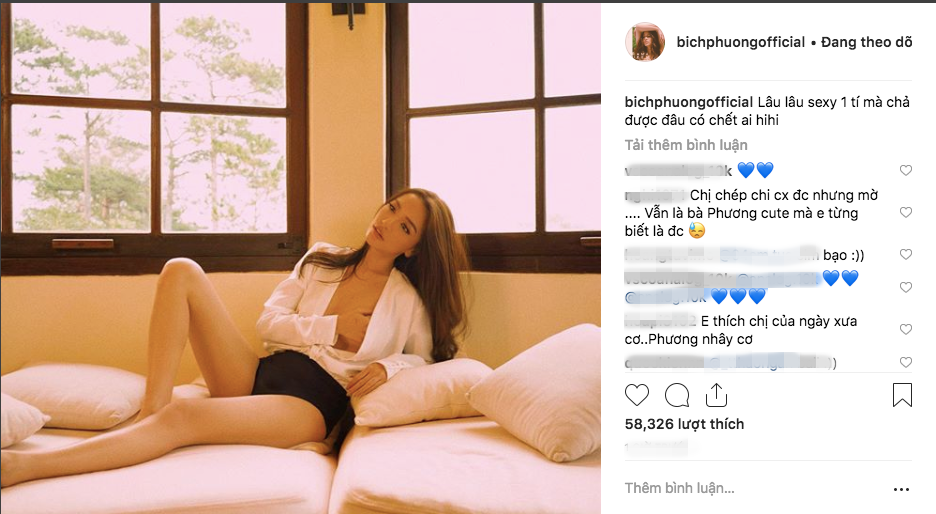Viewport: 936px width, 514px height.
Task: Click the share post icon
Action: [716, 395]
